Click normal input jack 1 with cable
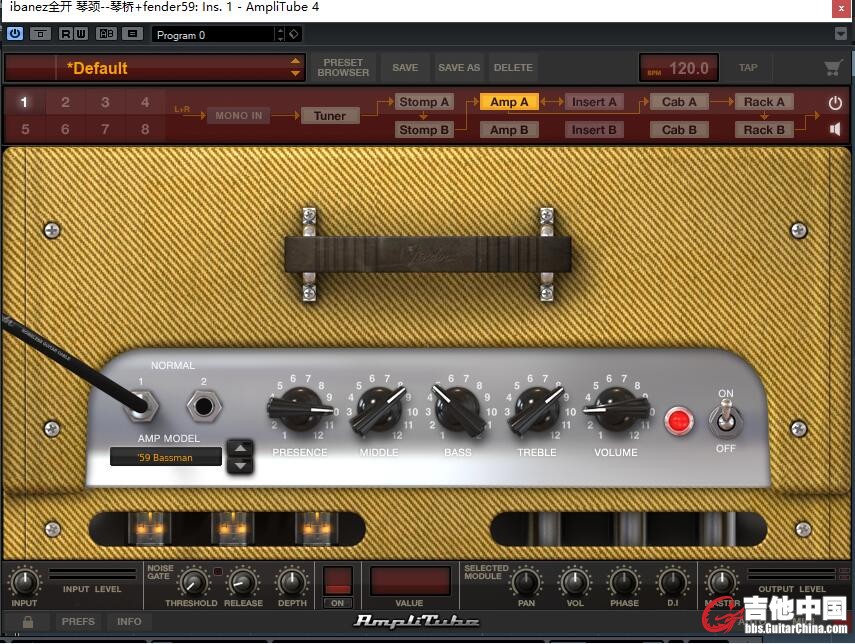Image resolution: width=855 pixels, height=644 pixels. coord(142,406)
